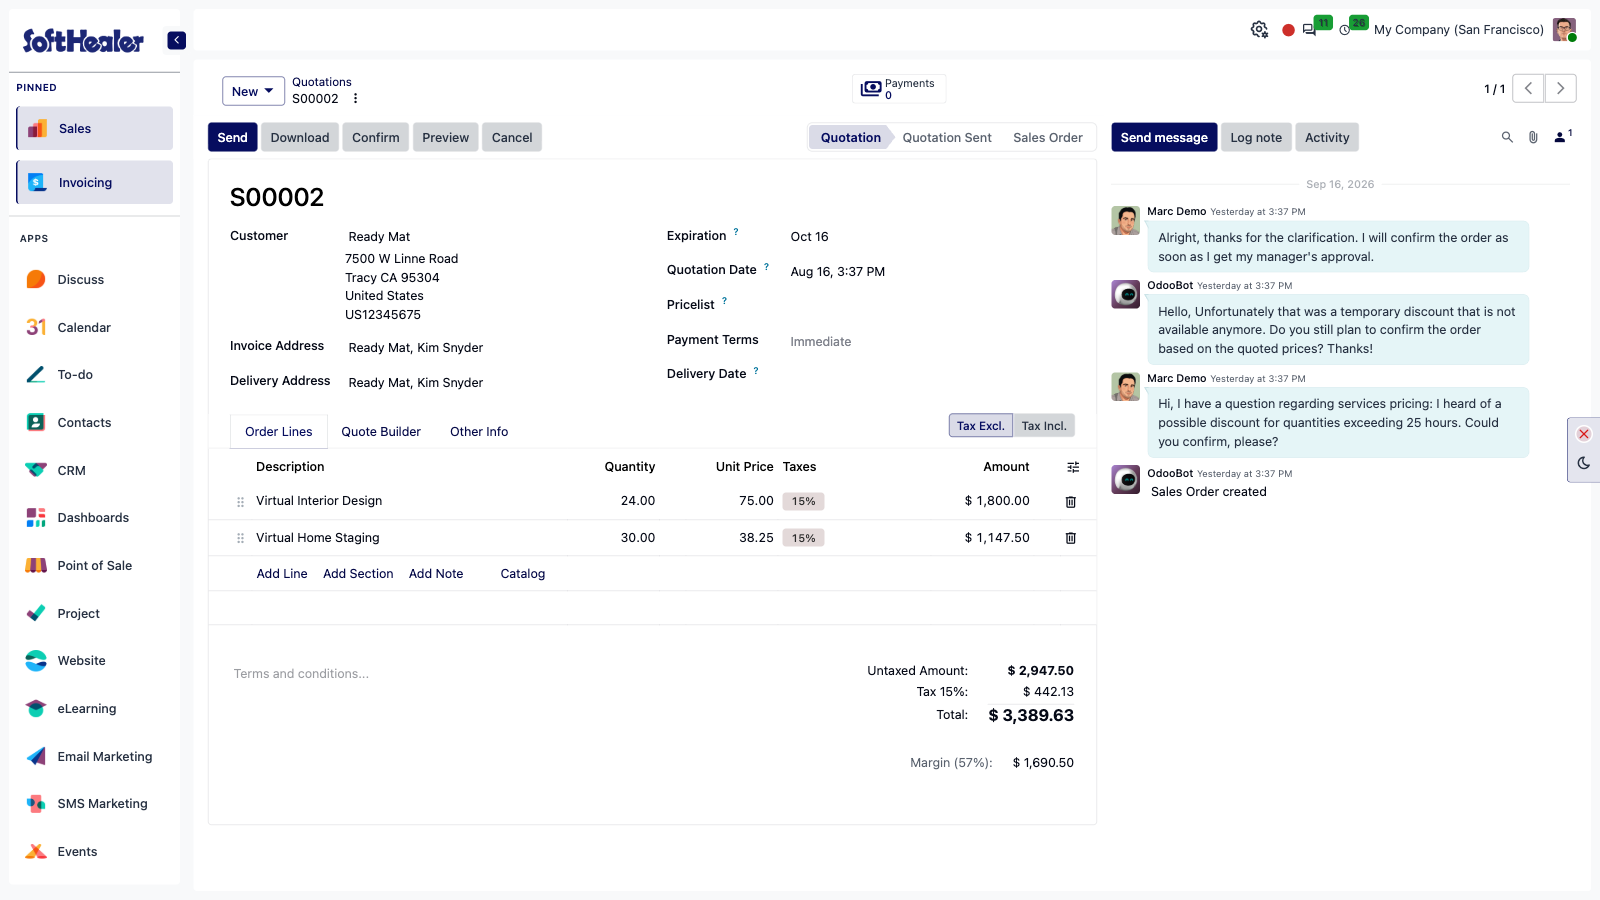
Task: Collapse the SoftHealer sidebar
Action: [x=177, y=40]
